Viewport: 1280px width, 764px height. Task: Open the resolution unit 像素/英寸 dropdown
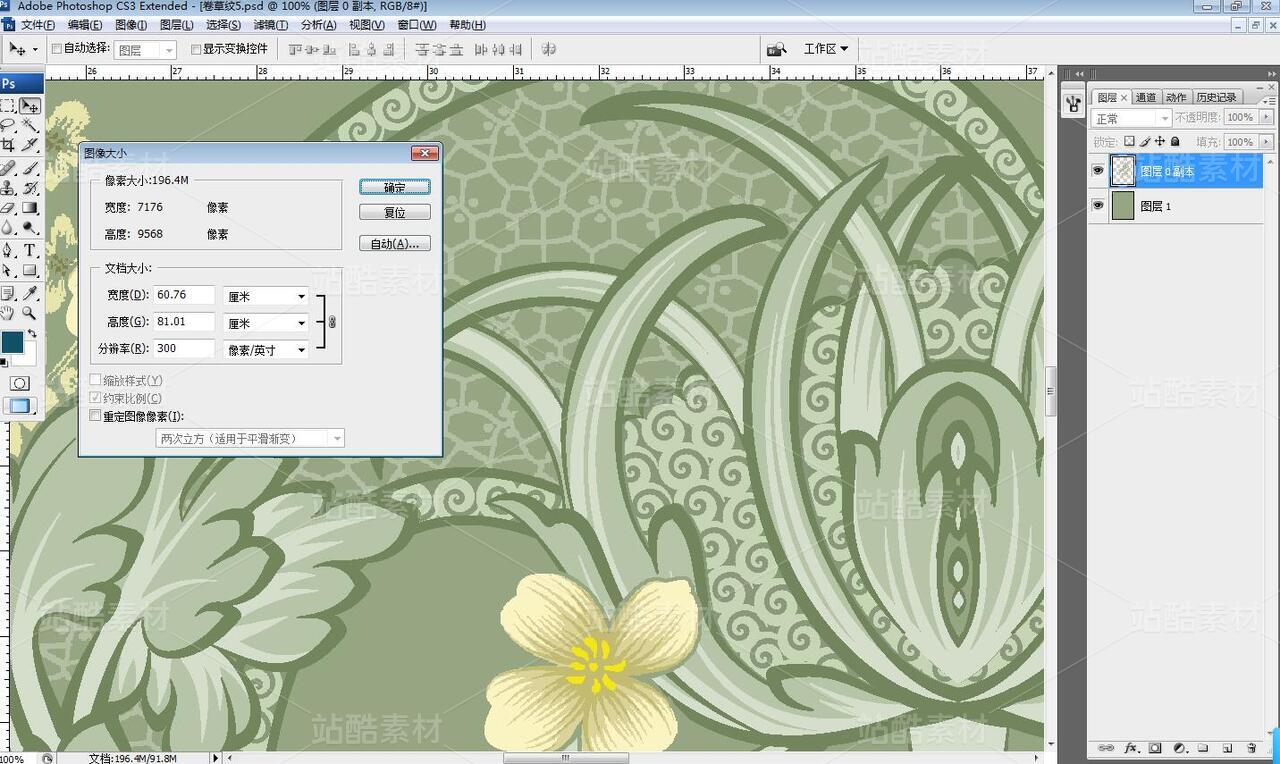click(x=265, y=350)
